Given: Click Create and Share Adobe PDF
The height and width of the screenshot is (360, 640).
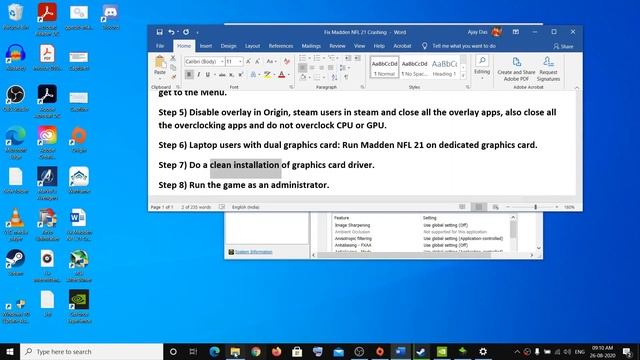Looking at the screenshot, I should tap(516, 69).
